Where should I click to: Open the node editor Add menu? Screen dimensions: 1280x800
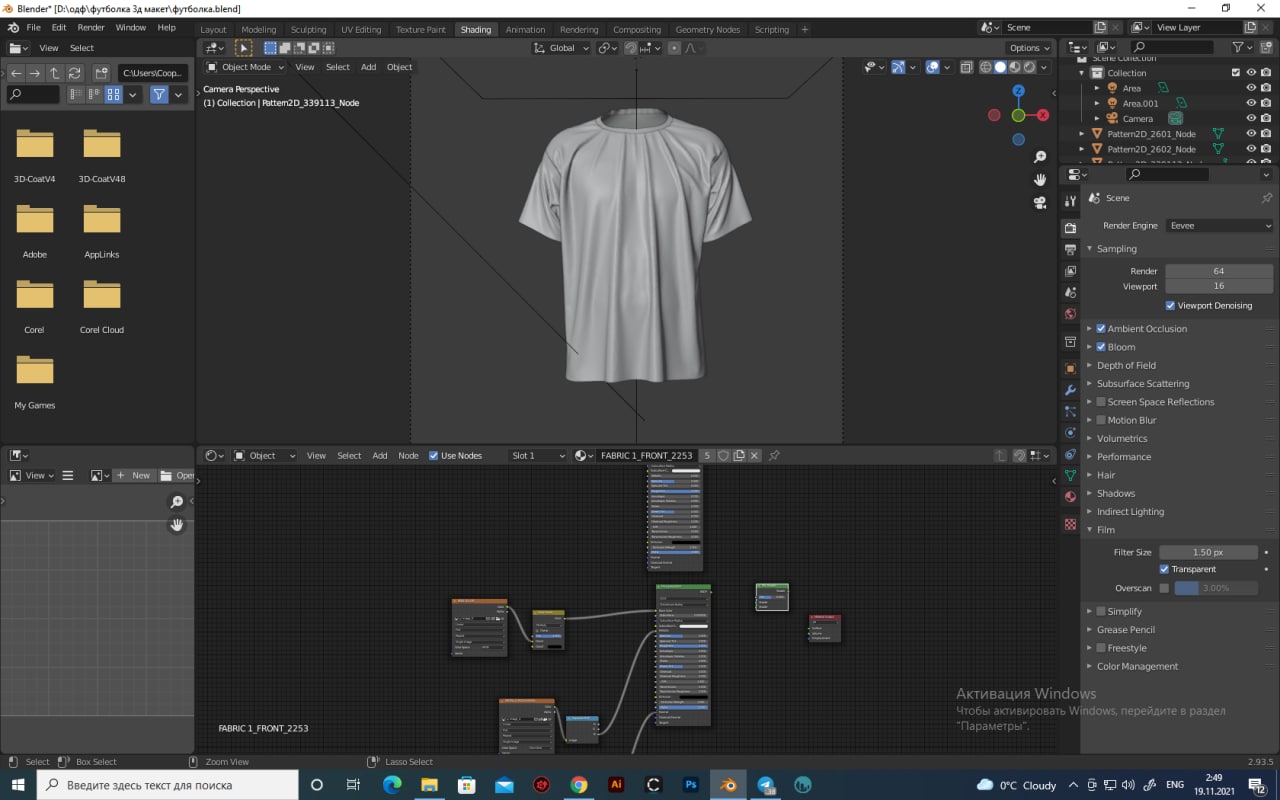(x=380, y=455)
